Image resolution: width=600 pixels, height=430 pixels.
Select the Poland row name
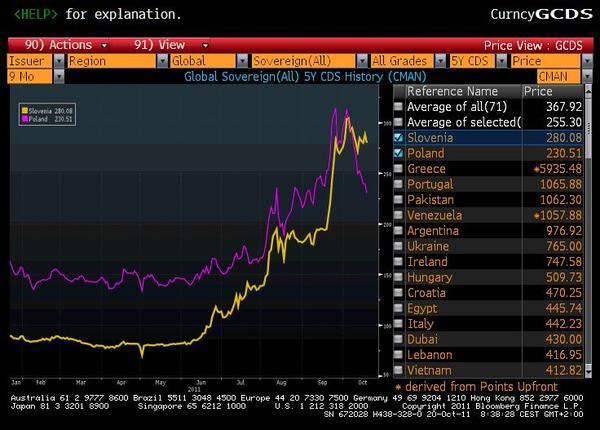426,153
